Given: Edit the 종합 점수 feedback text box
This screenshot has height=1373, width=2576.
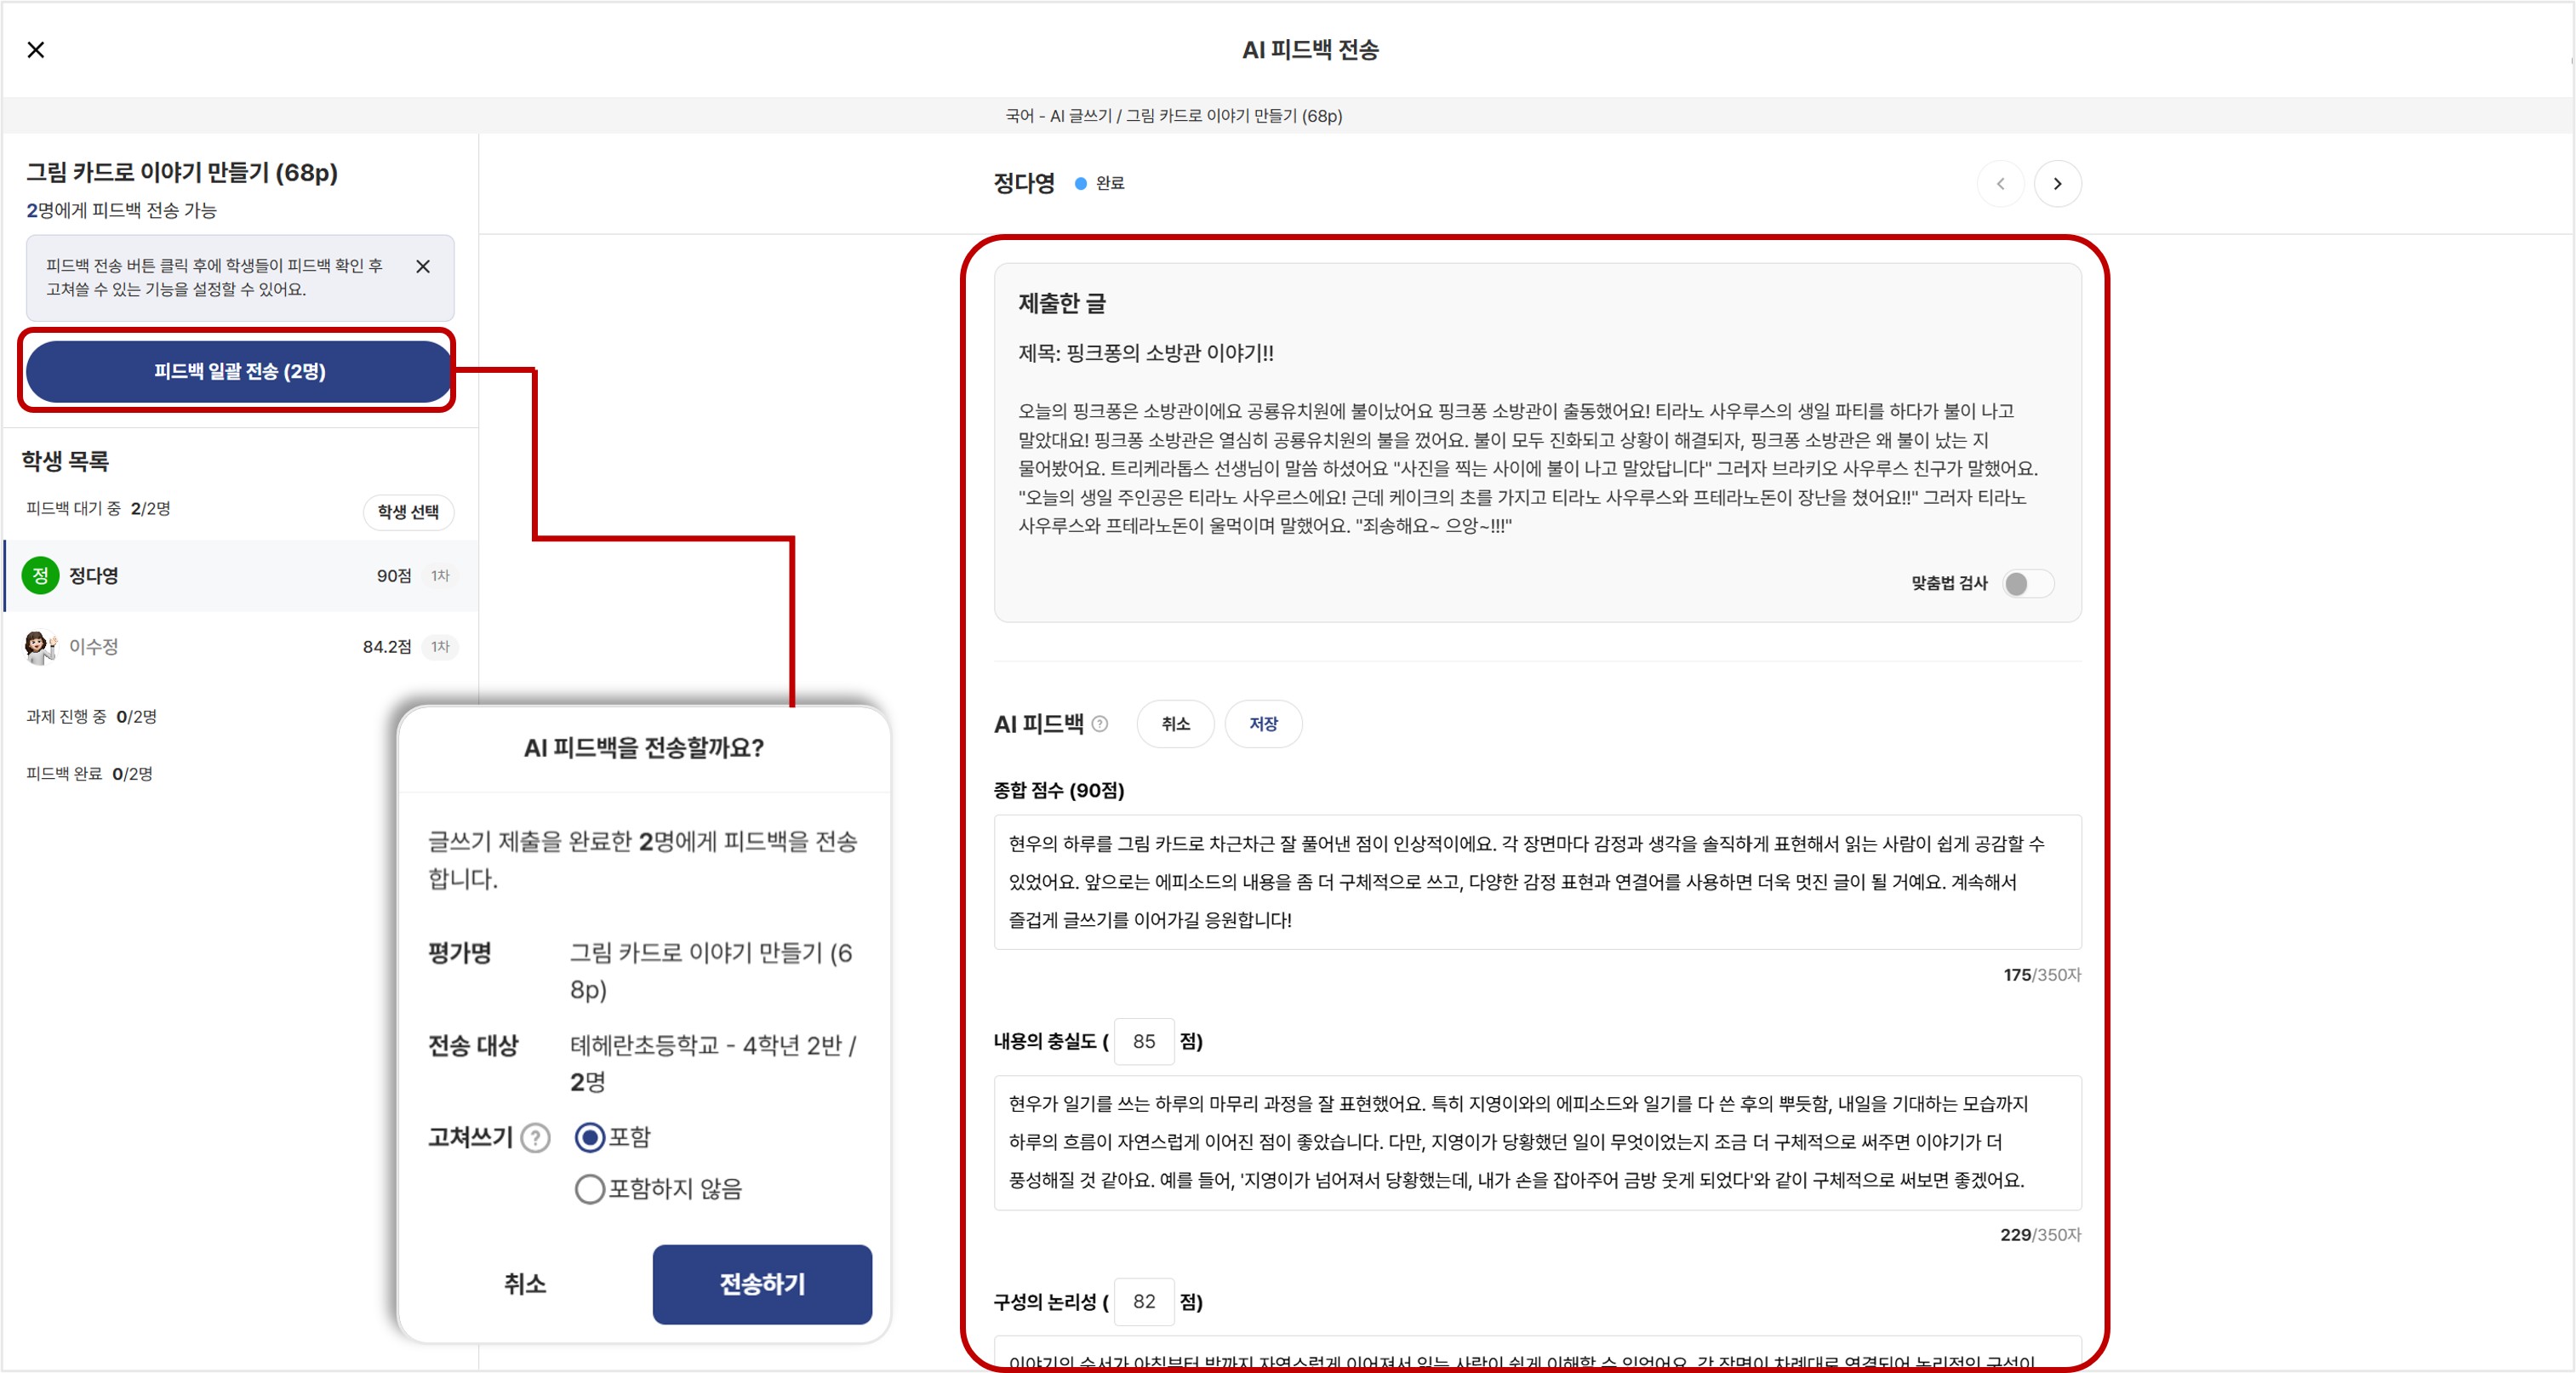Looking at the screenshot, I should [x=1537, y=882].
